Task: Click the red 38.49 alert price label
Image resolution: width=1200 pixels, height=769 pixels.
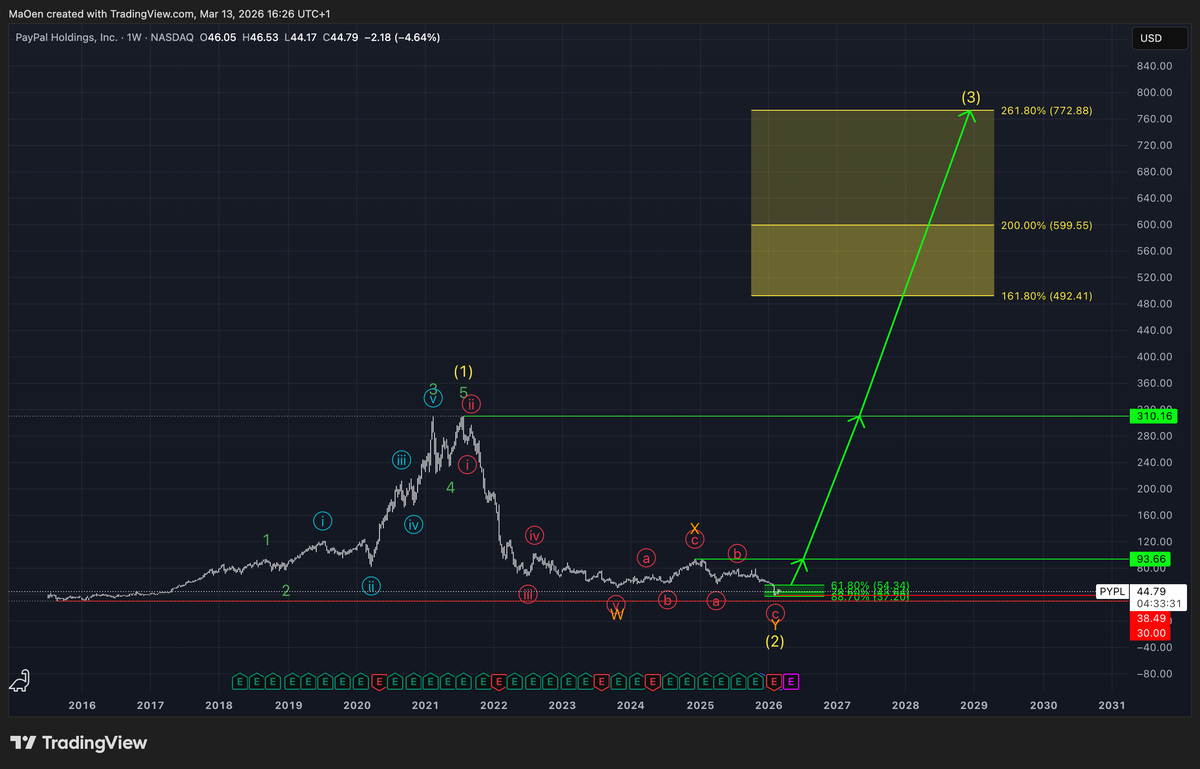Action: [1150, 619]
